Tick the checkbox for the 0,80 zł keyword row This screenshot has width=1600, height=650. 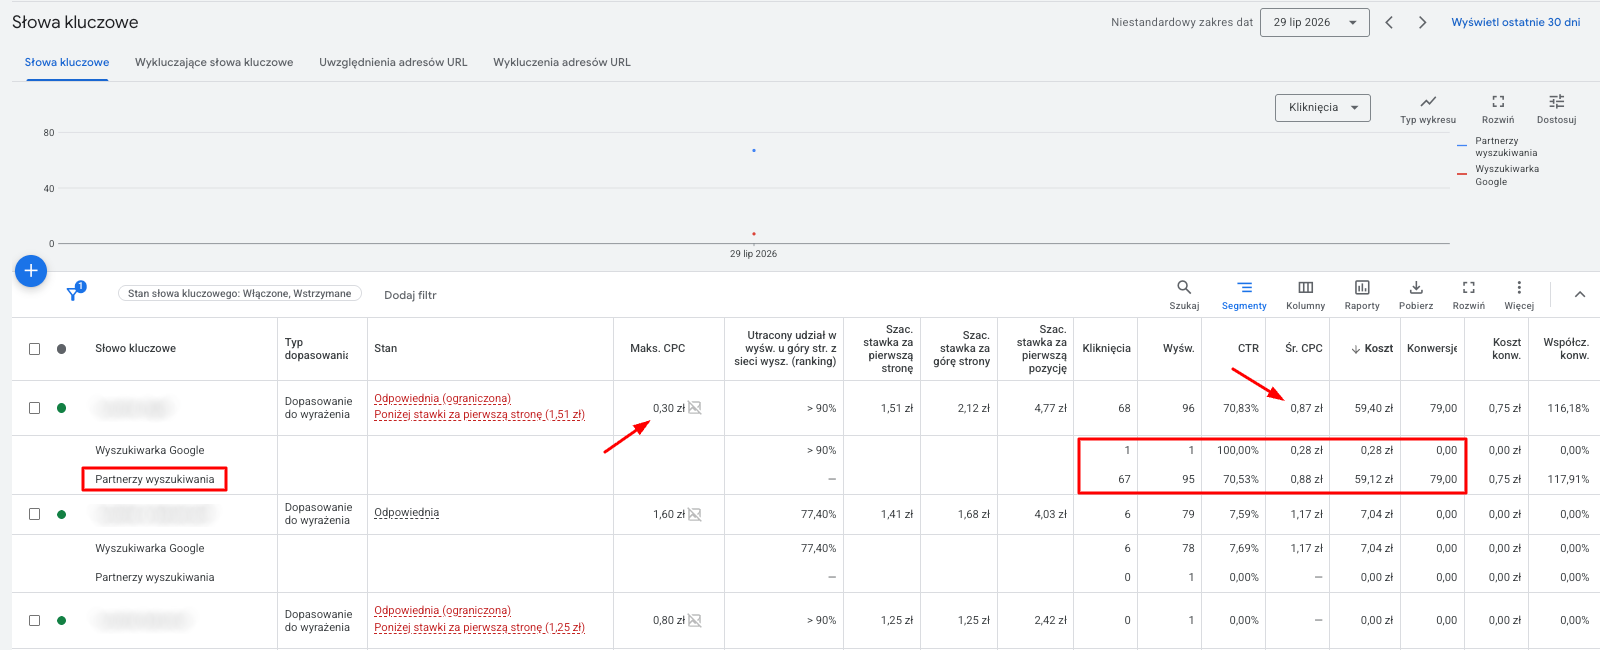35,620
